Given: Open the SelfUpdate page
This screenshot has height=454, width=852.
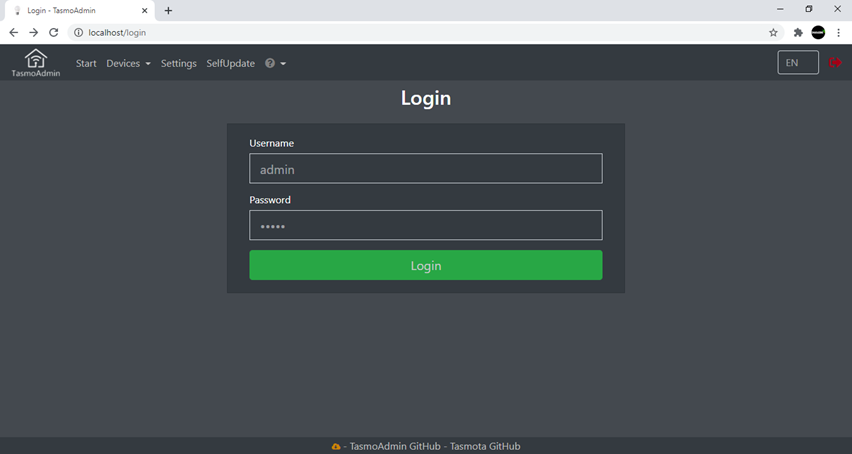Looking at the screenshot, I should 230,63.
